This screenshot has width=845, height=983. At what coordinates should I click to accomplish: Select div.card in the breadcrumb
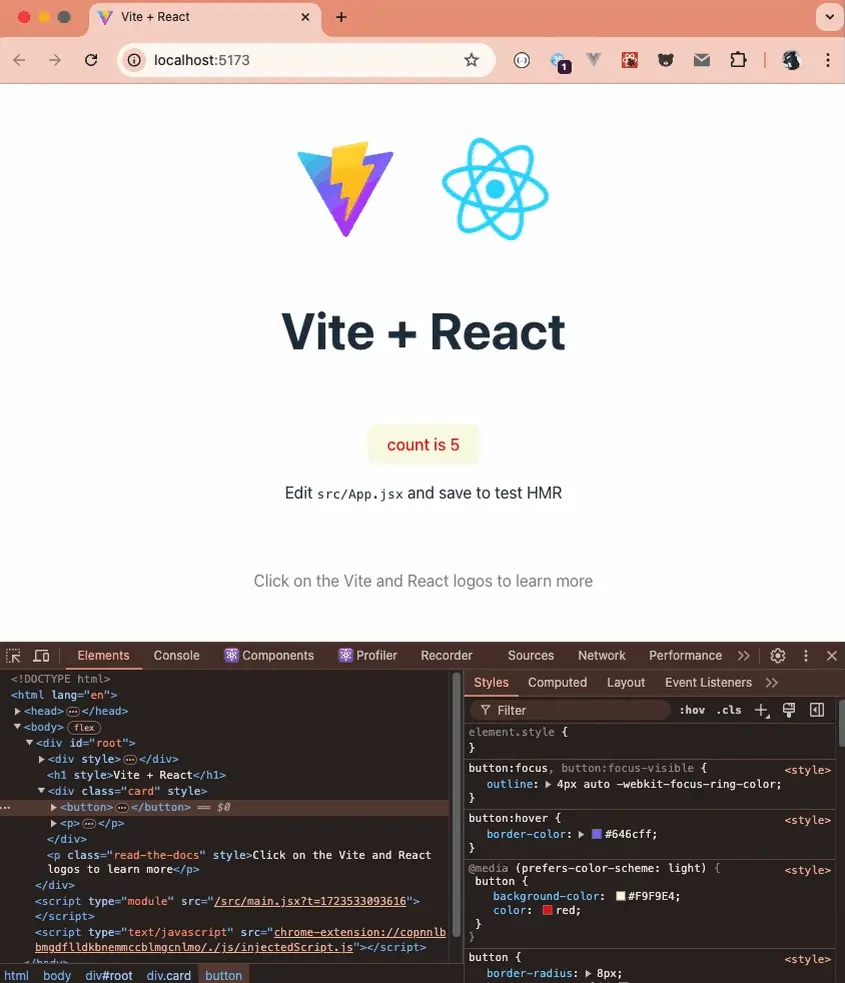(169, 975)
